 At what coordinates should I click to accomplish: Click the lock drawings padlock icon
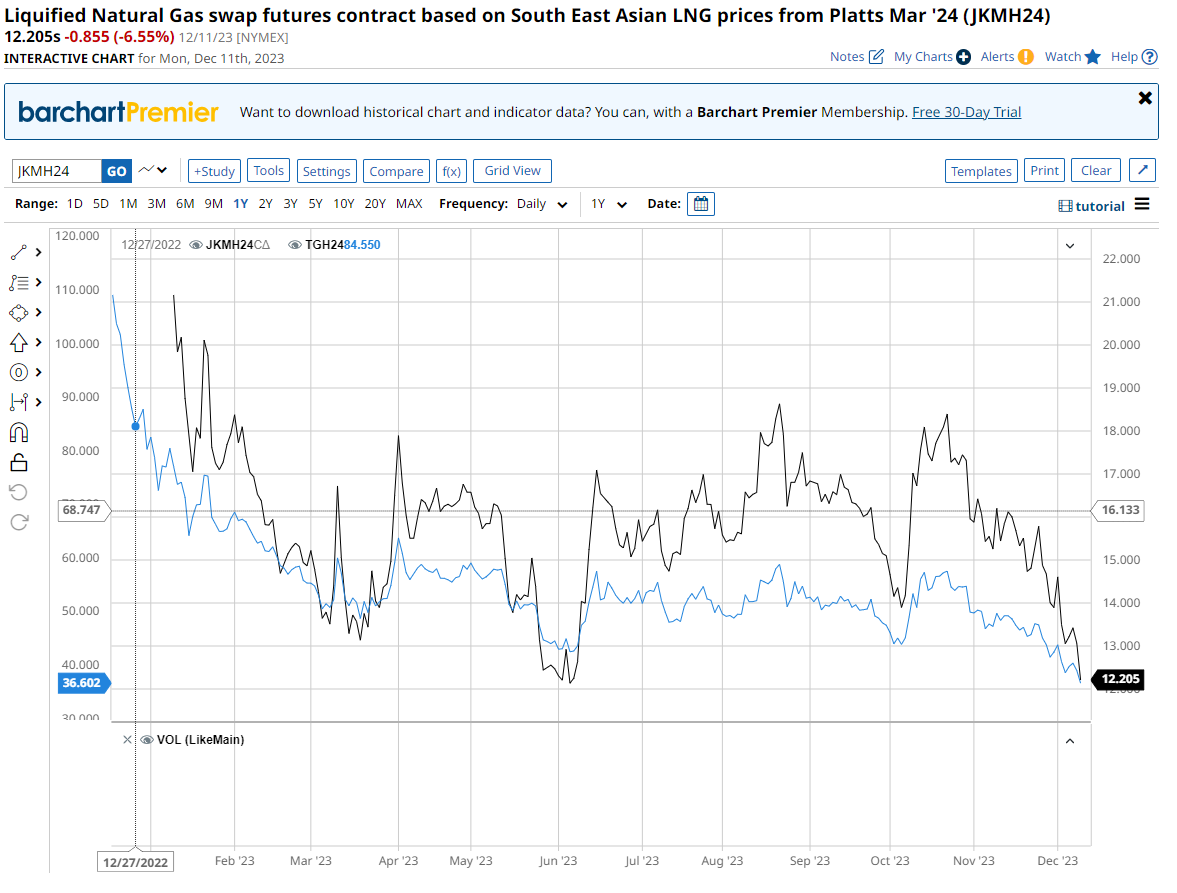coord(19,462)
